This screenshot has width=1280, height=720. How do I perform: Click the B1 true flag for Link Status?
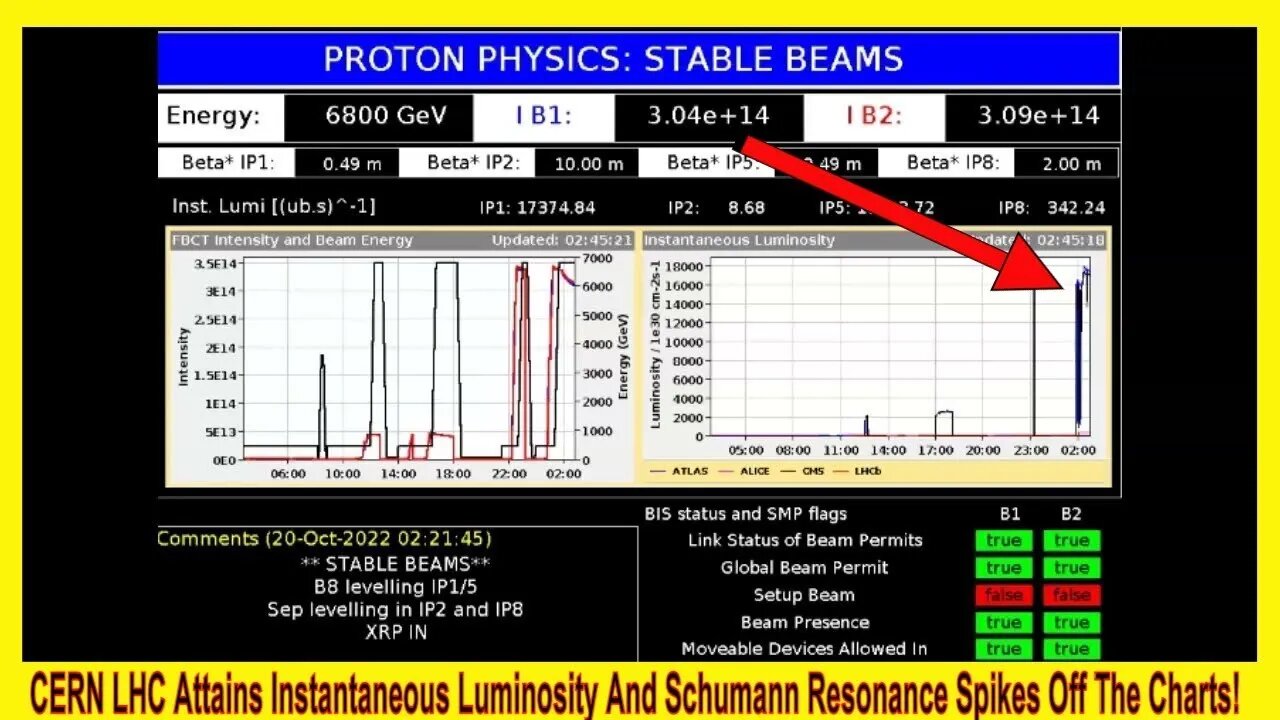pos(1004,541)
